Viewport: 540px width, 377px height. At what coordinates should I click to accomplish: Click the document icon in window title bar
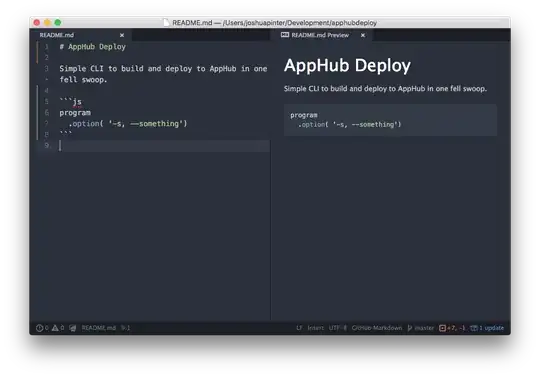[x=166, y=23]
